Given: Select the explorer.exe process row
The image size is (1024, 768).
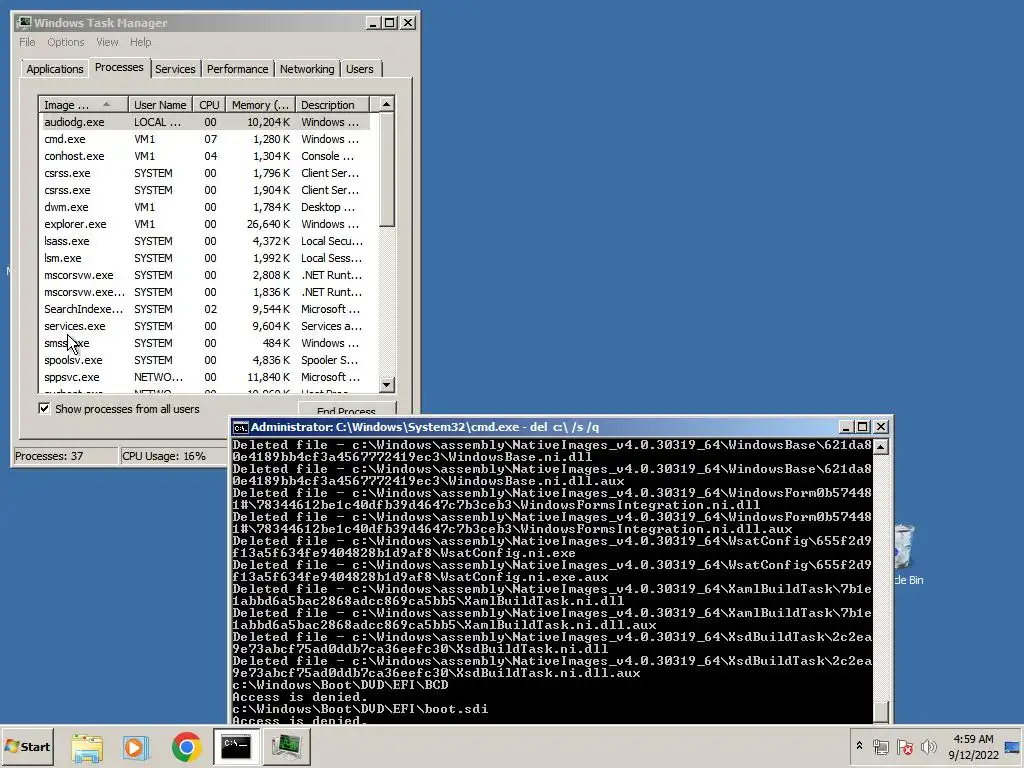Looking at the screenshot, I should pos(204,224).
